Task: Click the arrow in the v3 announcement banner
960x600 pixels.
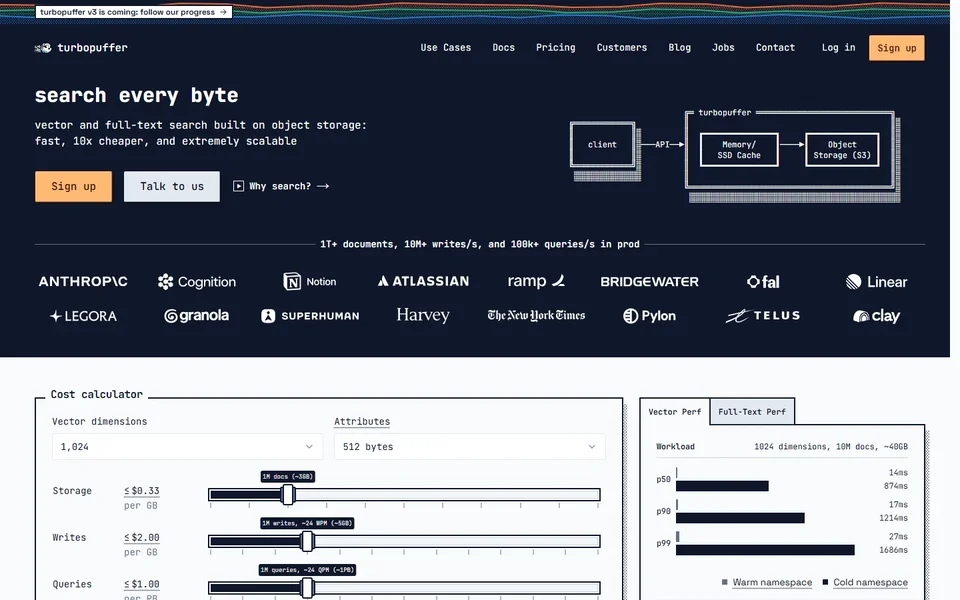Action: click(x=223, y=12)
